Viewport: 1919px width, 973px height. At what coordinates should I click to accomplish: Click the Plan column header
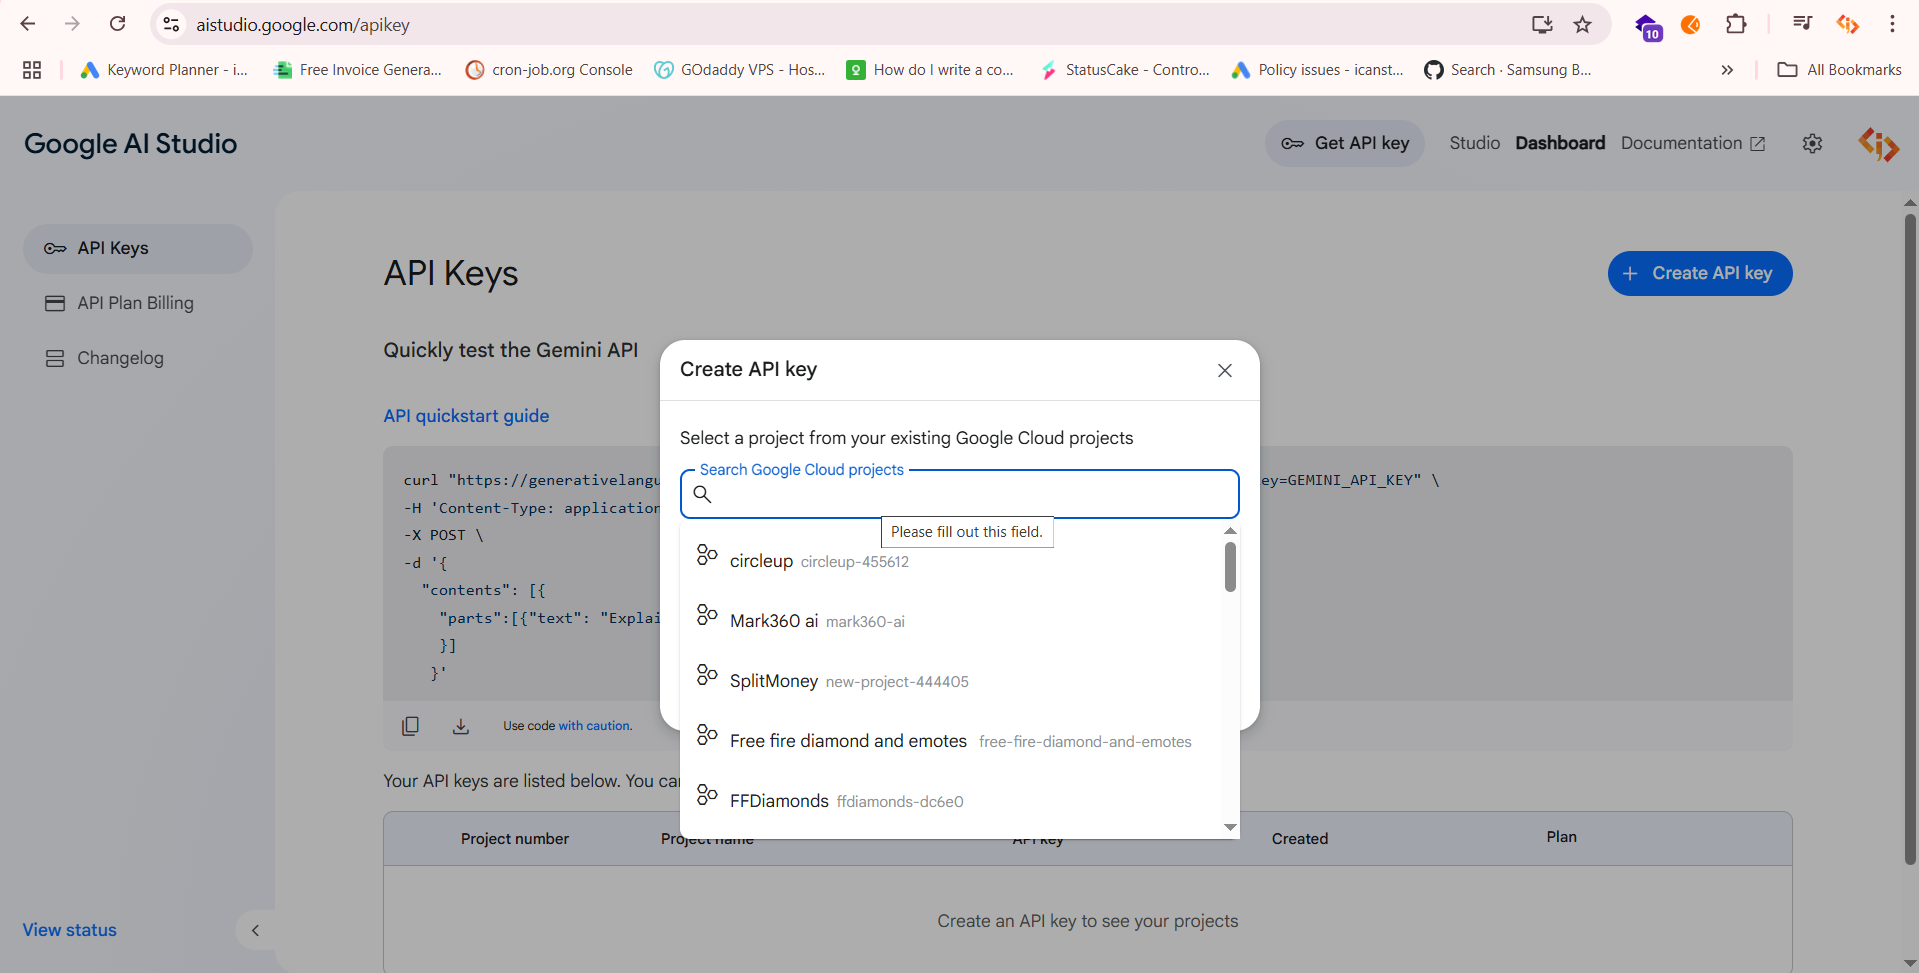point(1561,837)
